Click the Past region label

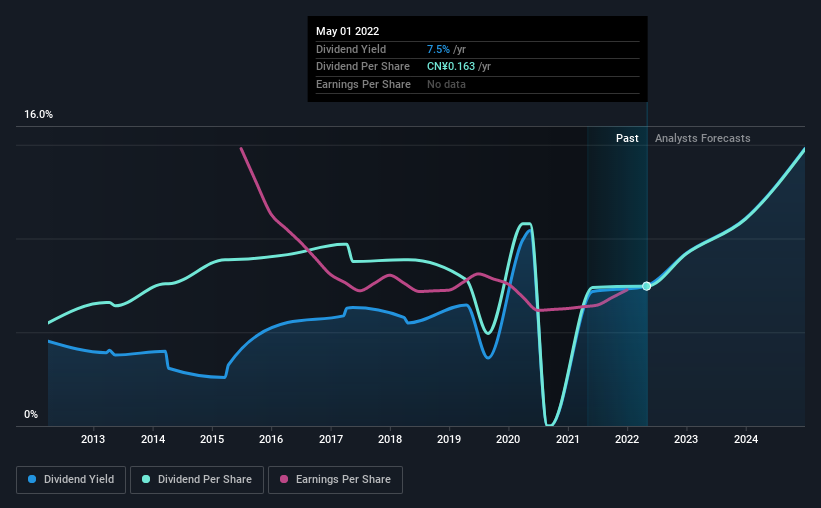tap(627, 138)
